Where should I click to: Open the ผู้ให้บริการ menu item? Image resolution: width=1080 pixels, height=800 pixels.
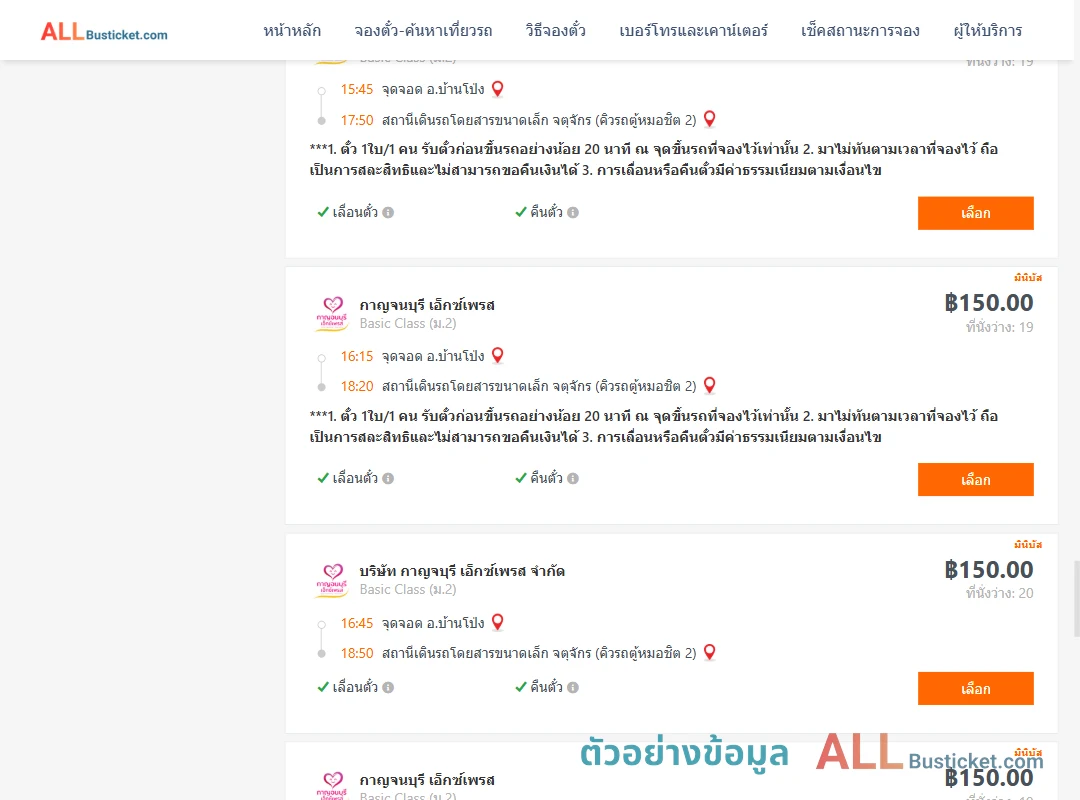pos(988,31)
